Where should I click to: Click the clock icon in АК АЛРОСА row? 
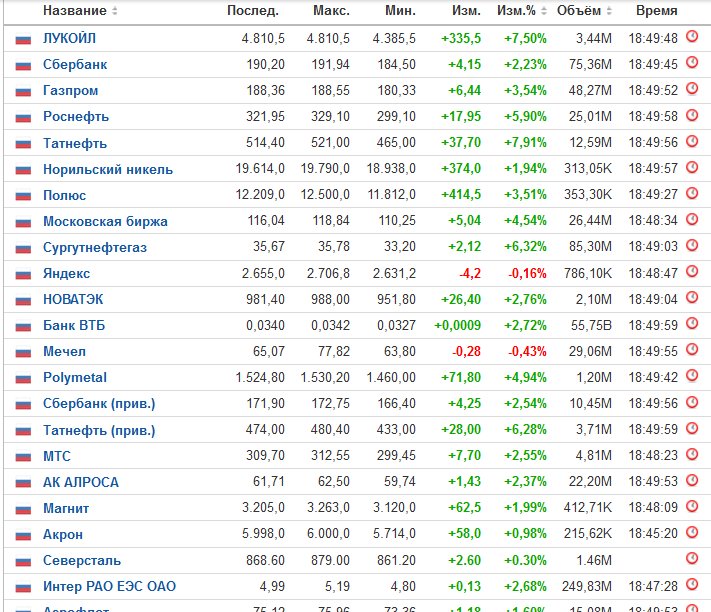692,479
